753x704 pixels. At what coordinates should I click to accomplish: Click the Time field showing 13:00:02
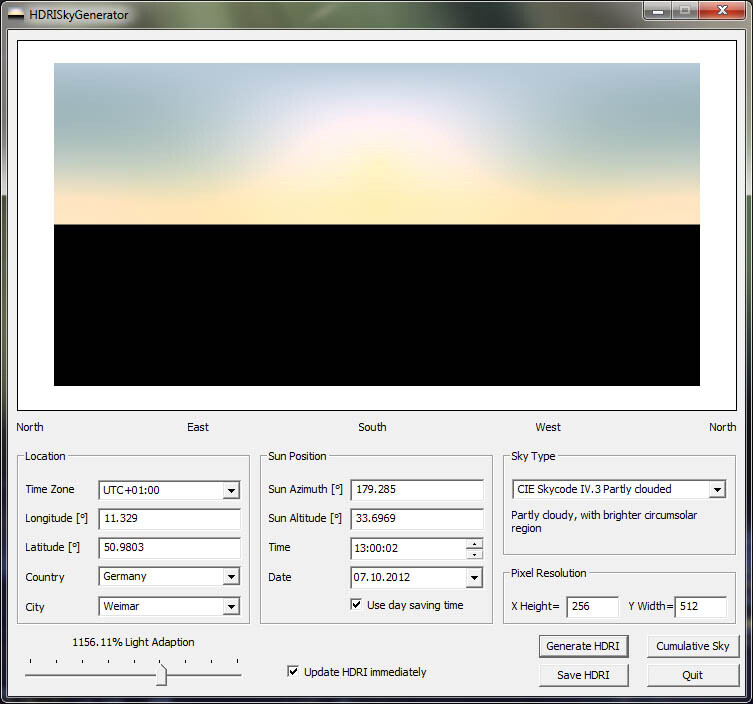pyautogui.click(x=408, y=548)
